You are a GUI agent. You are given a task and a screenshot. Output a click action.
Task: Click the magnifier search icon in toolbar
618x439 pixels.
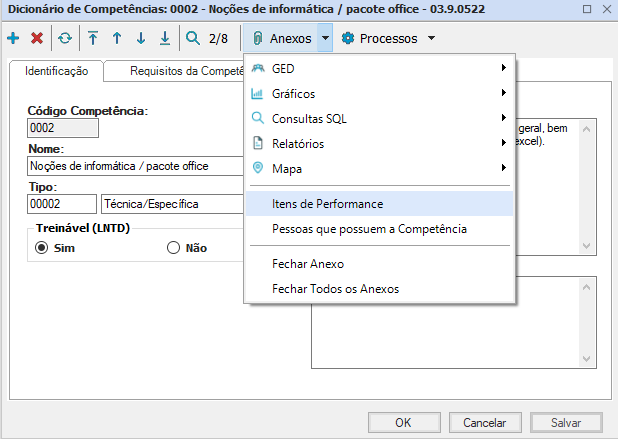[193, 39]
